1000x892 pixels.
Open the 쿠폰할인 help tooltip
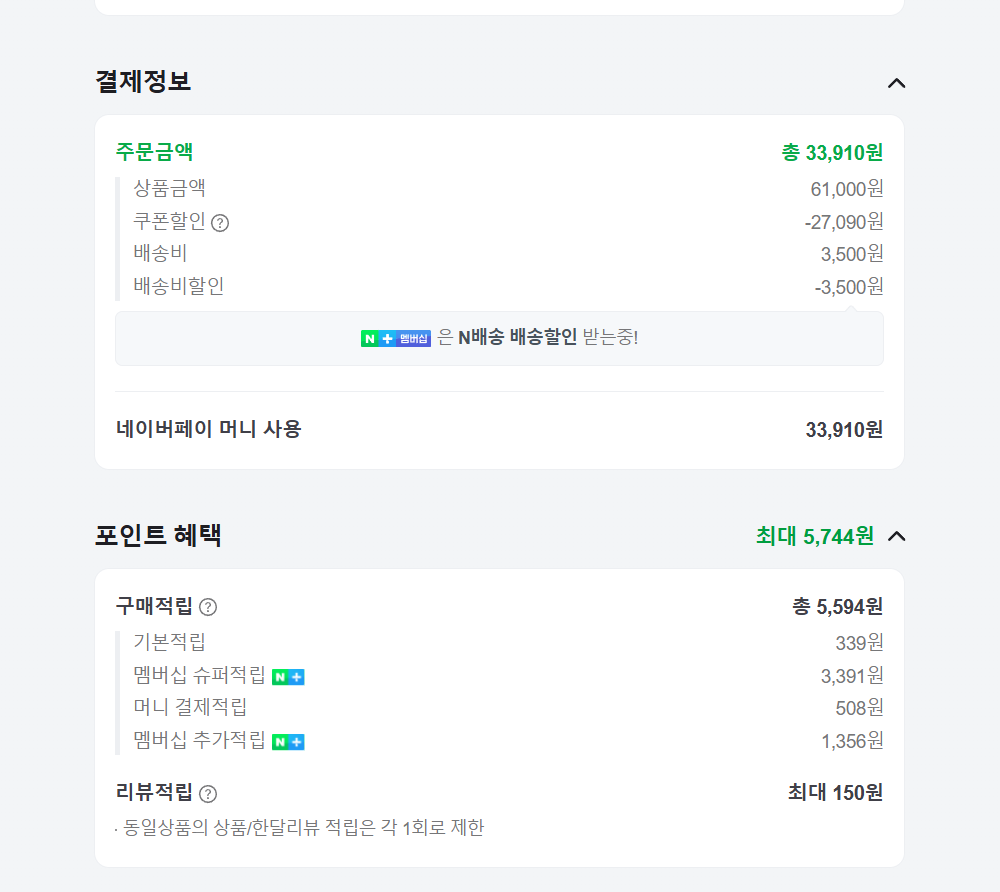coord(218,222)
